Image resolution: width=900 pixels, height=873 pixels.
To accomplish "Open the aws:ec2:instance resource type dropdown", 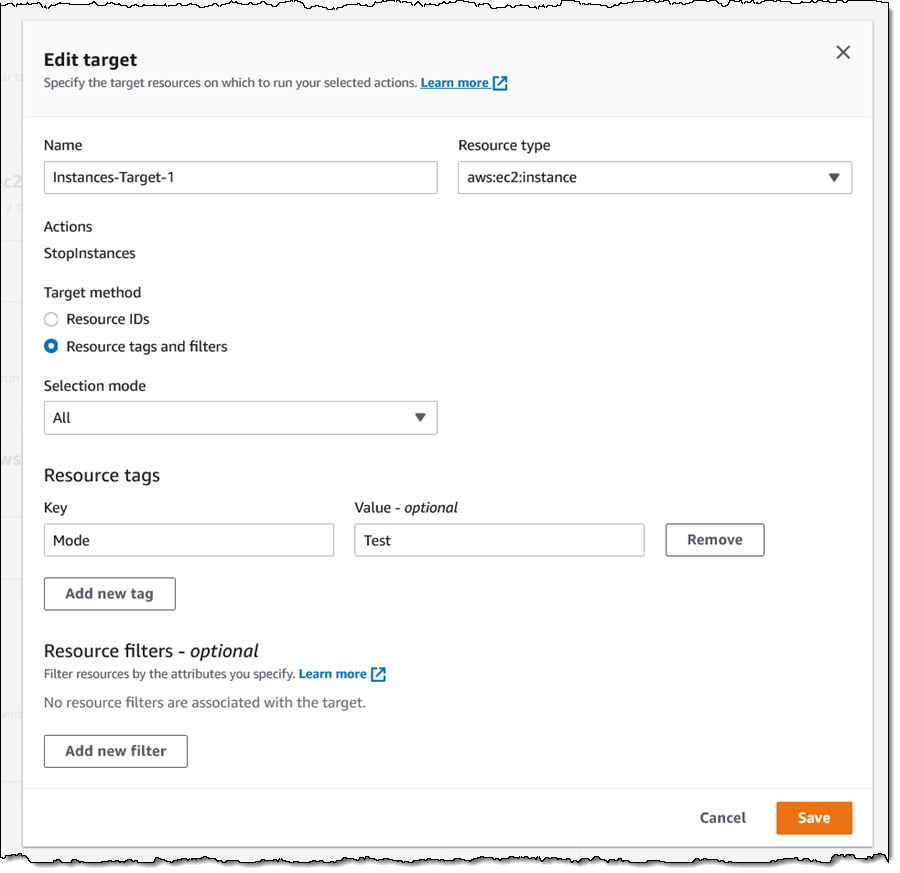I will click(x=654, y=178).
